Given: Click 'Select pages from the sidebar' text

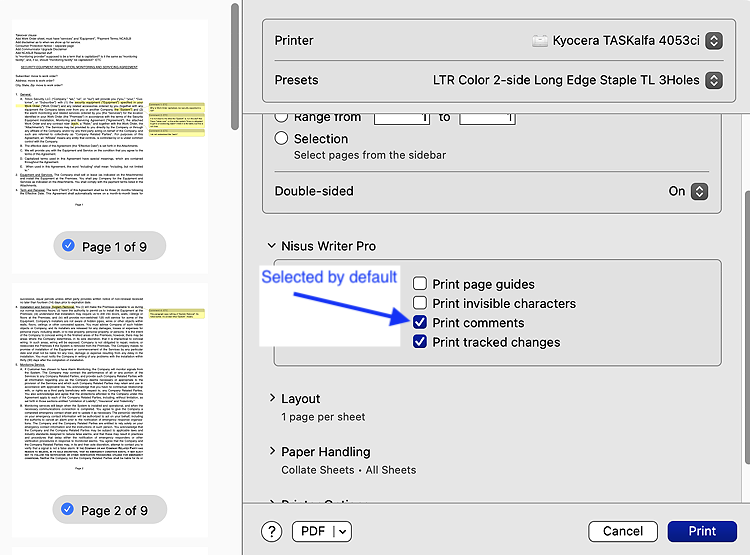Looking at the screenshot, I should click(x=370, y=155).
